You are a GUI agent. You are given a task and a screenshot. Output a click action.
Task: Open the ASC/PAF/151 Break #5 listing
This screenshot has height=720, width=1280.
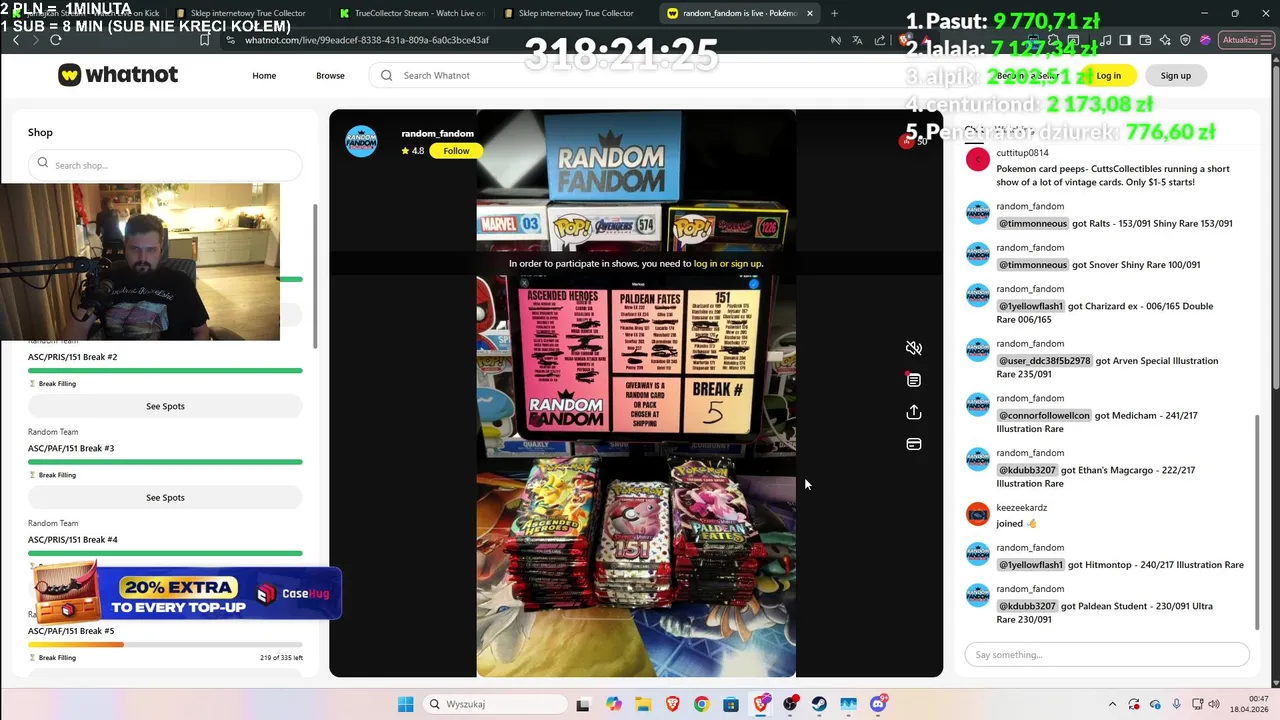71,631
